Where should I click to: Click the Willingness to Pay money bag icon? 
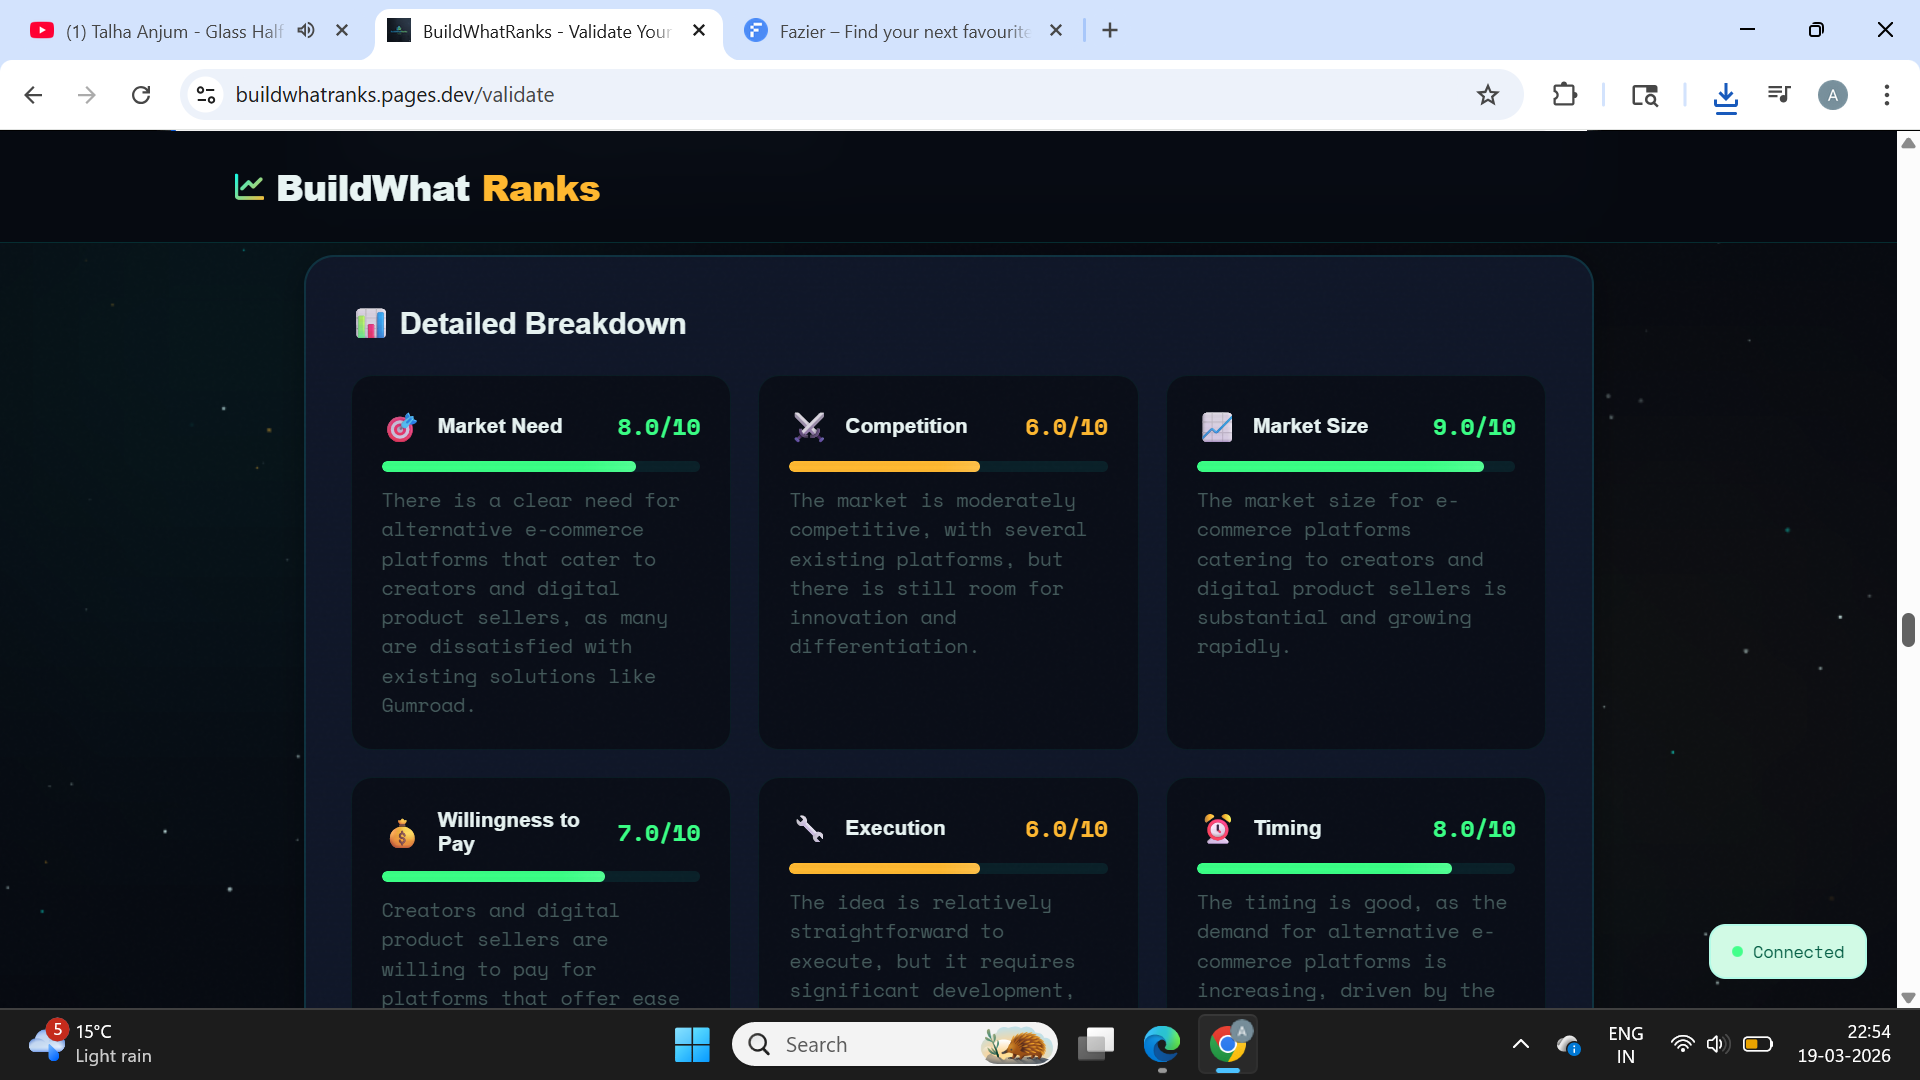pyautogui.click(x=402, y=833)
